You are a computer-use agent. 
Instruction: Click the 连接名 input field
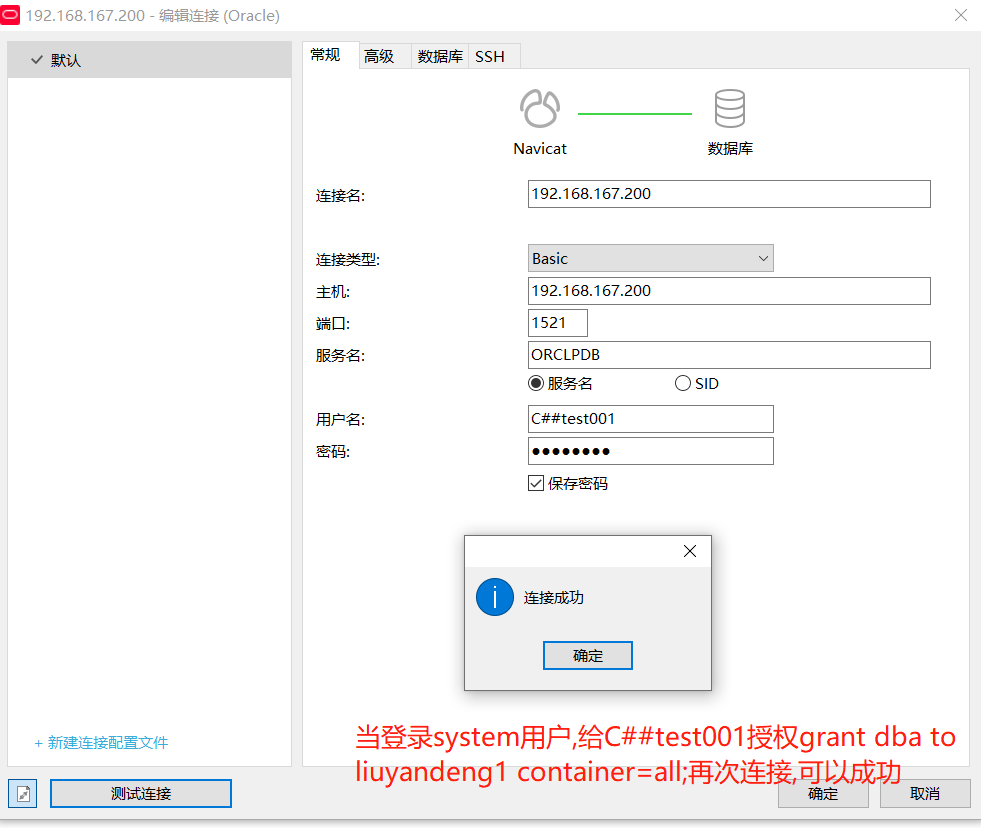(x=729, y=194)
